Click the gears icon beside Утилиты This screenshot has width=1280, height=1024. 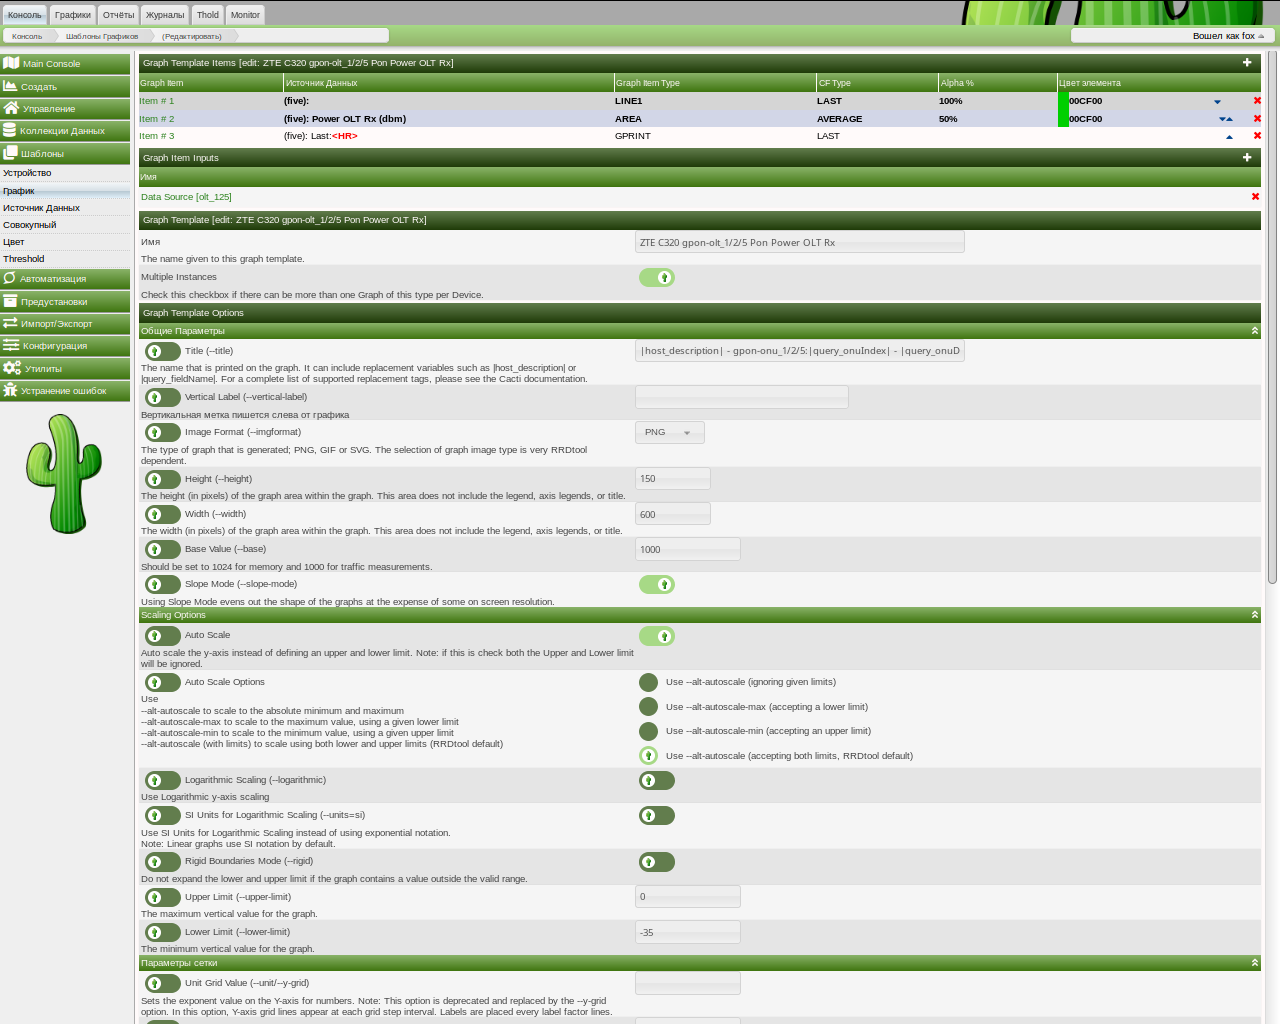click(x=11, y=368)
